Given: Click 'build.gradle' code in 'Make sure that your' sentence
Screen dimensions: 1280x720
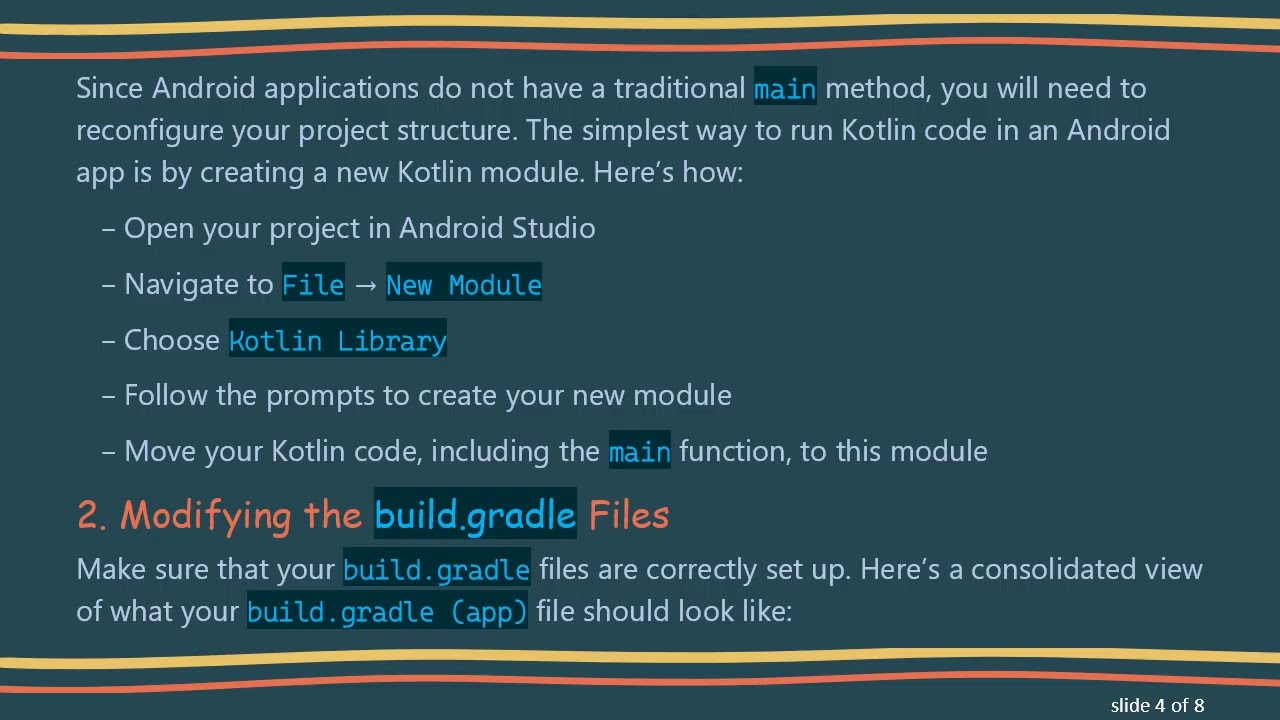Looking at the screenshot, I should 436,569.
